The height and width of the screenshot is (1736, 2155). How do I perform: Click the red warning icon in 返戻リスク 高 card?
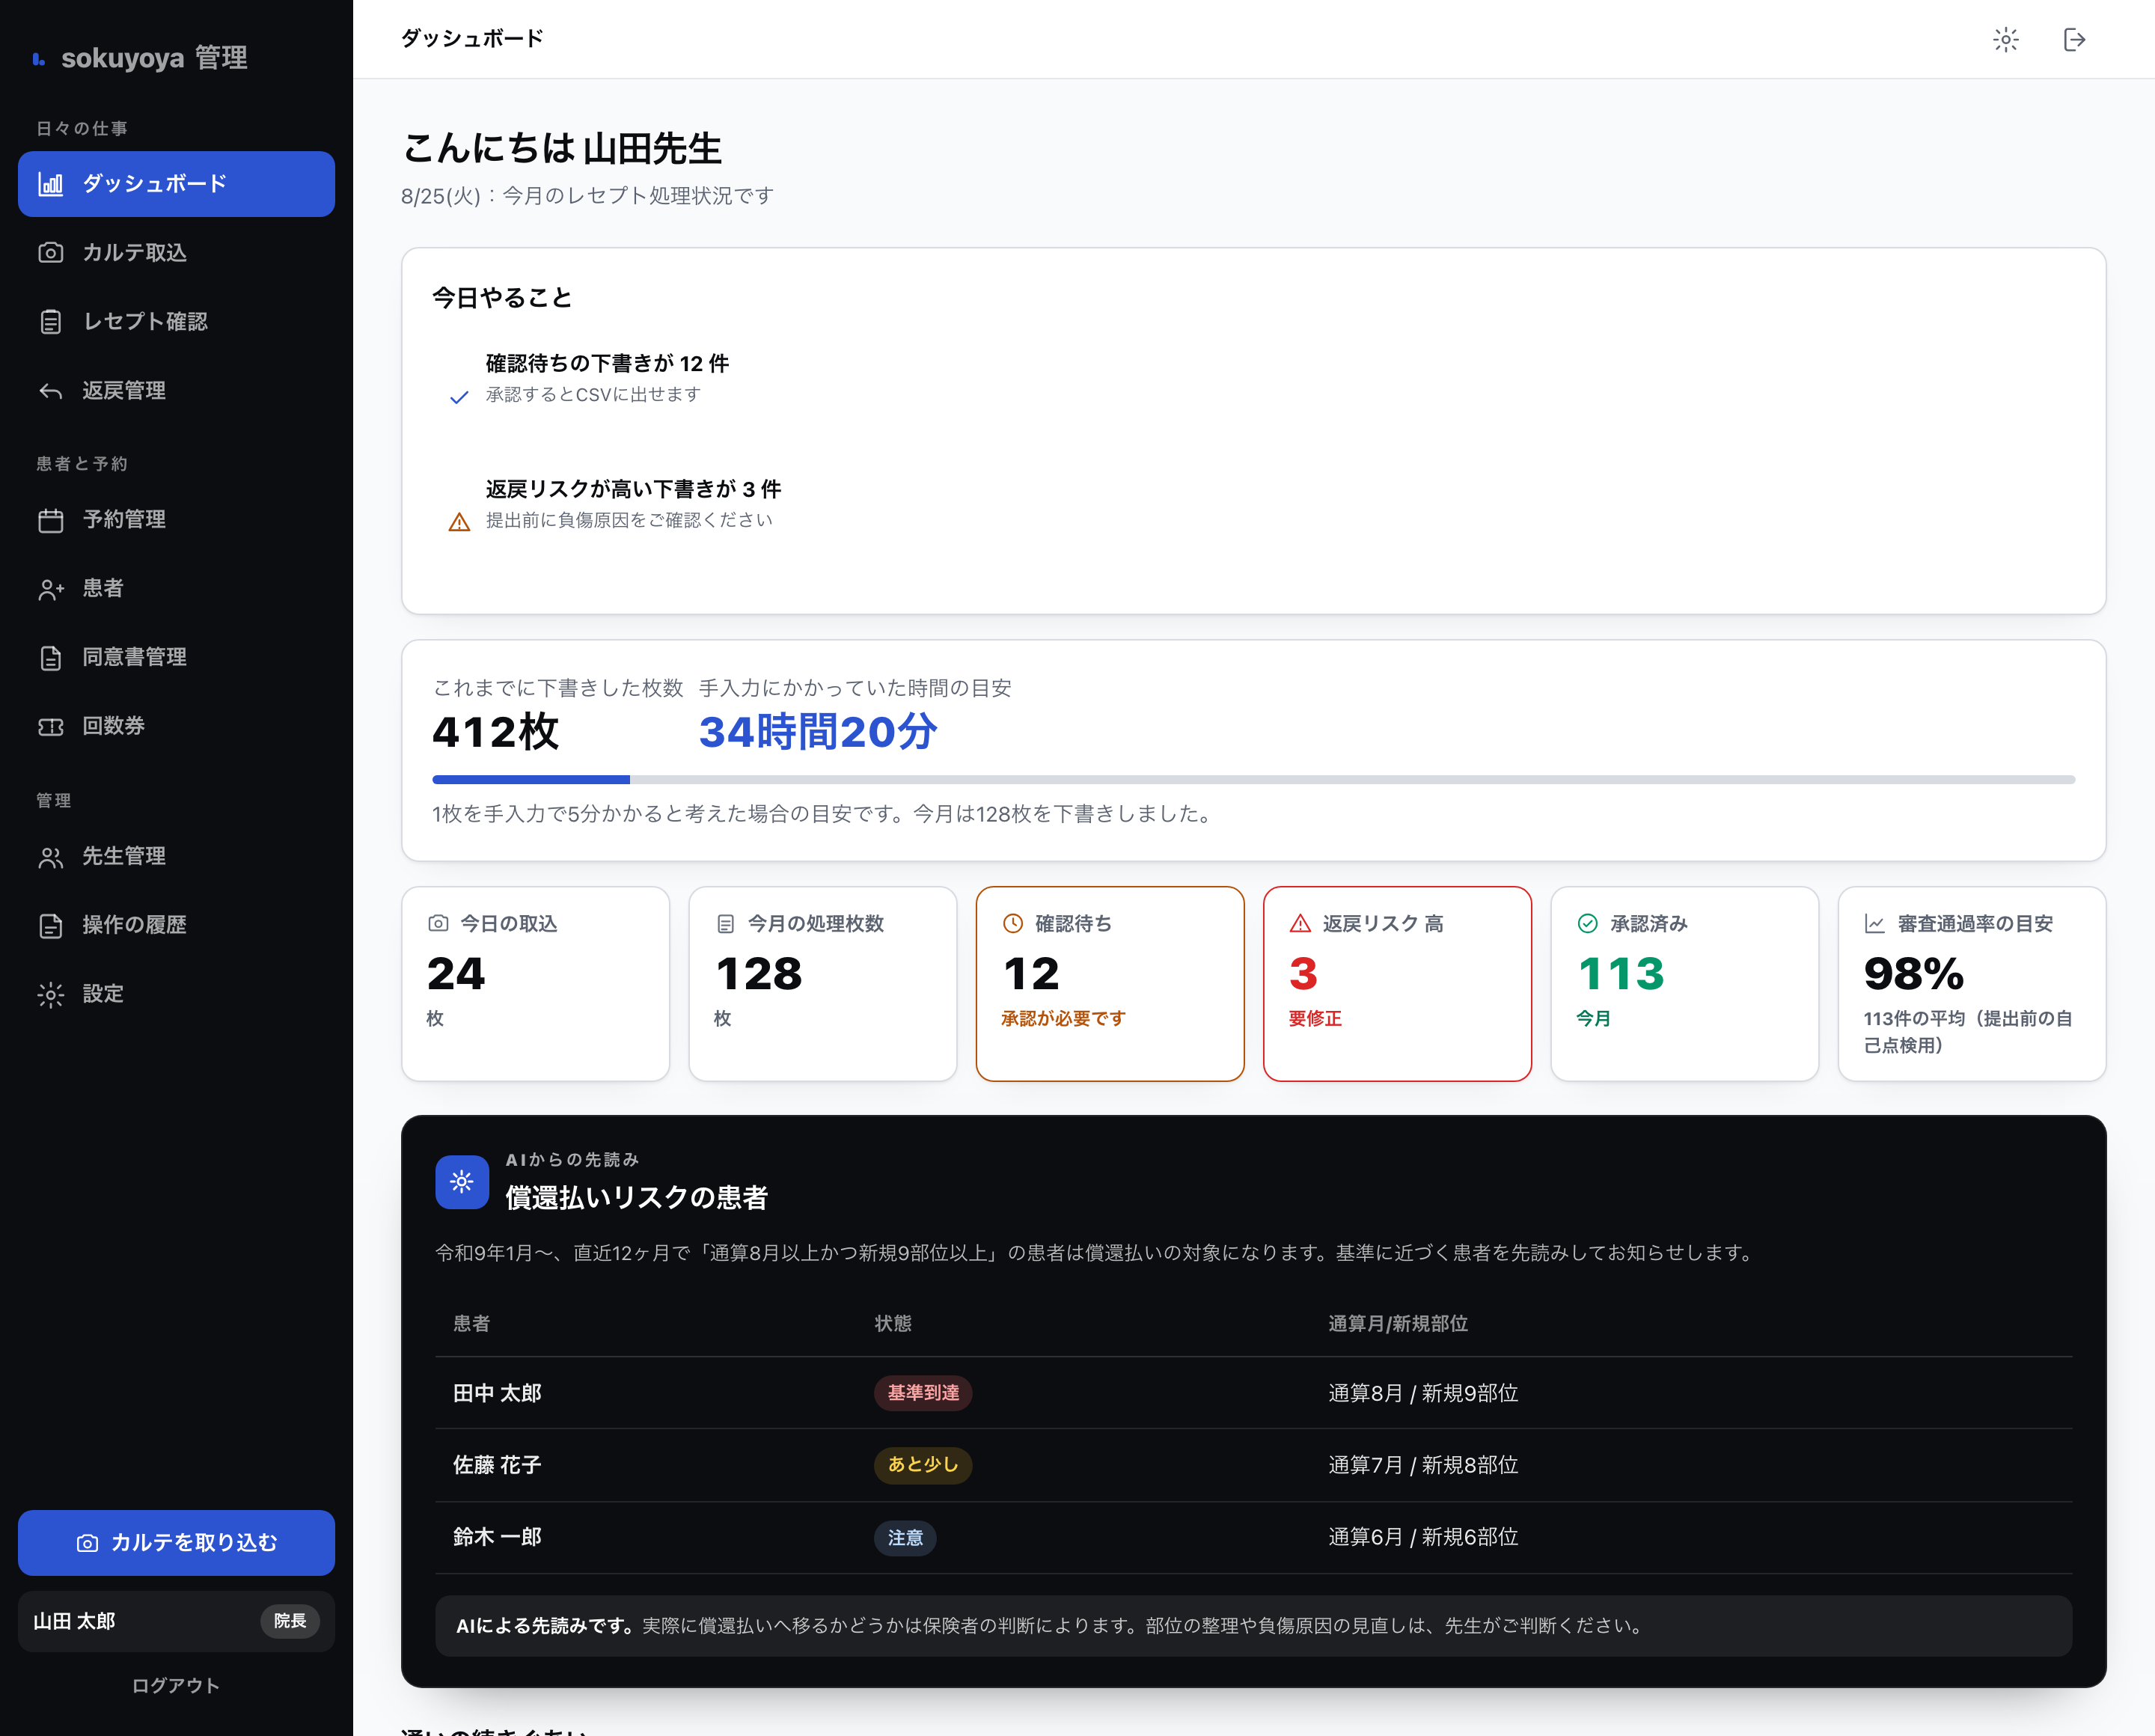pyautogui.click(x=1300, y=923)
